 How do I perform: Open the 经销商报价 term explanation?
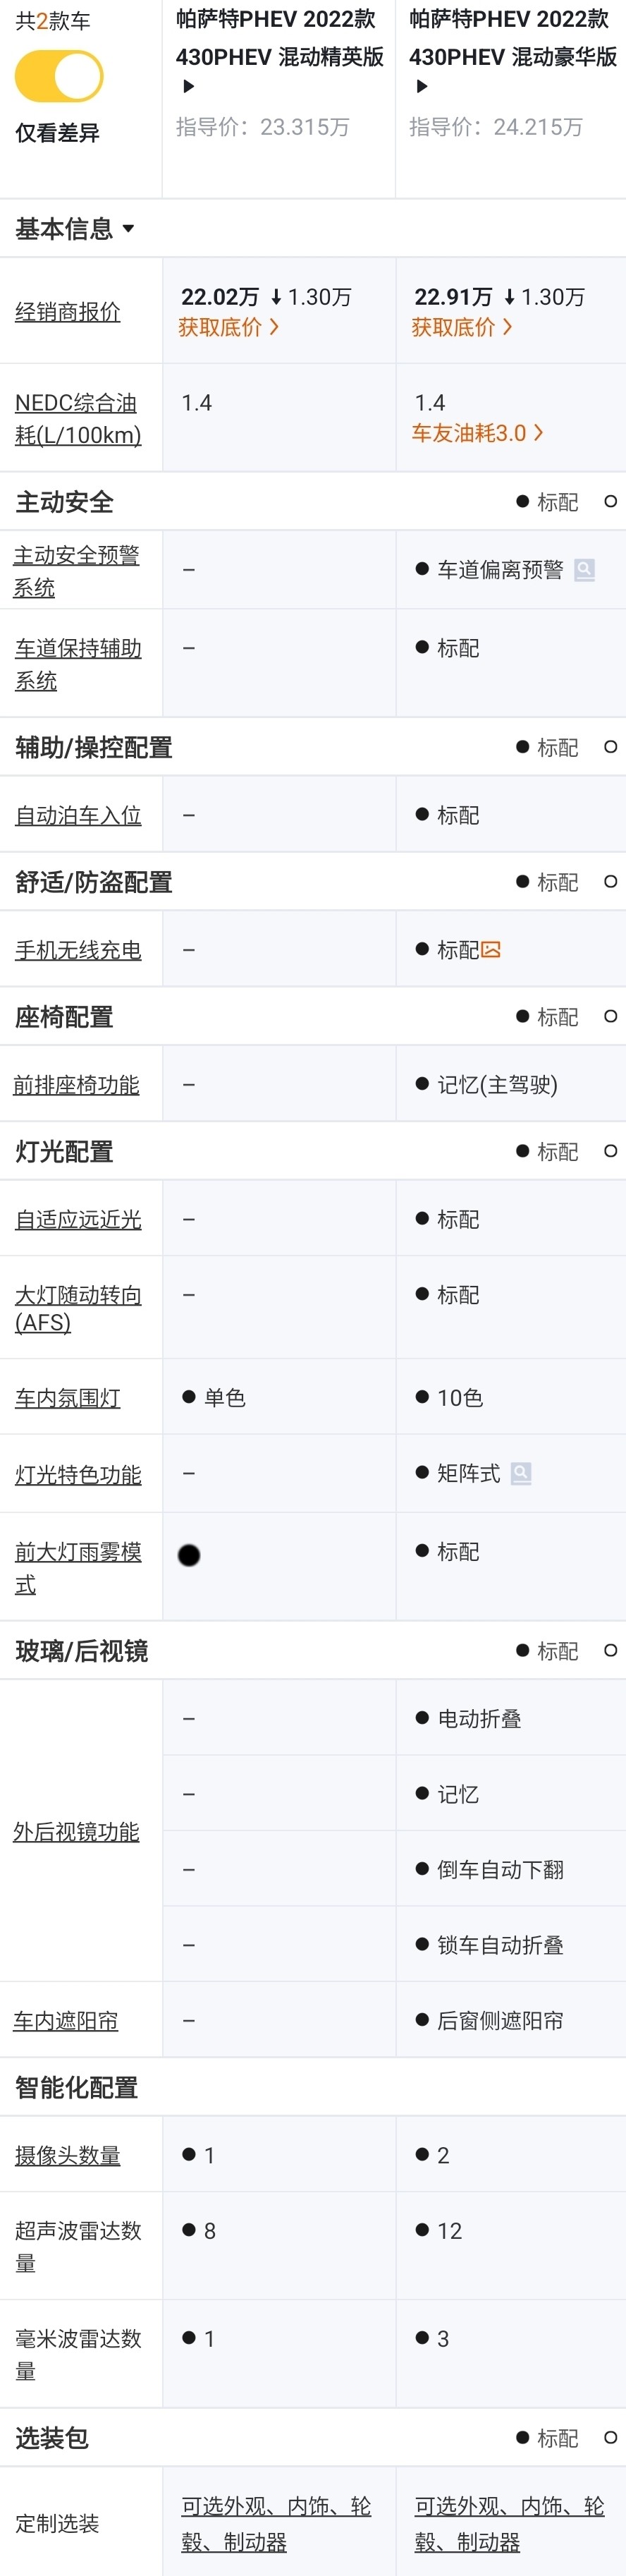pos(67,312)
